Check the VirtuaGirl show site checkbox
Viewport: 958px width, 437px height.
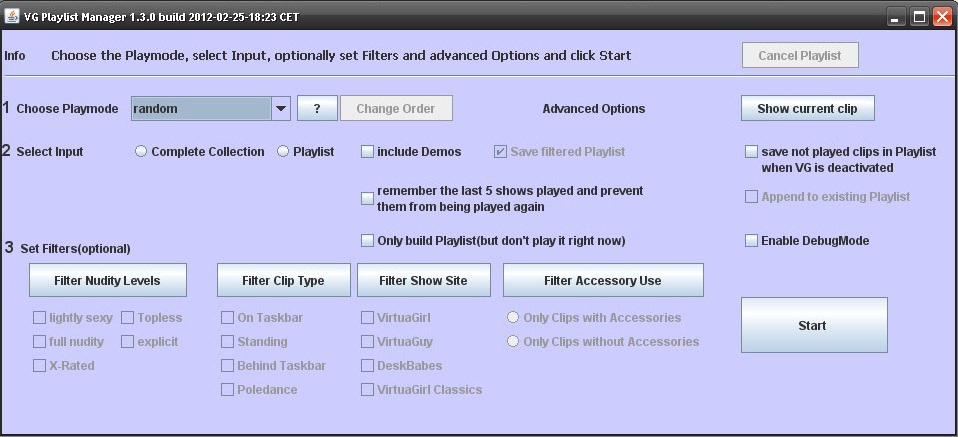[x=367, y=318]
